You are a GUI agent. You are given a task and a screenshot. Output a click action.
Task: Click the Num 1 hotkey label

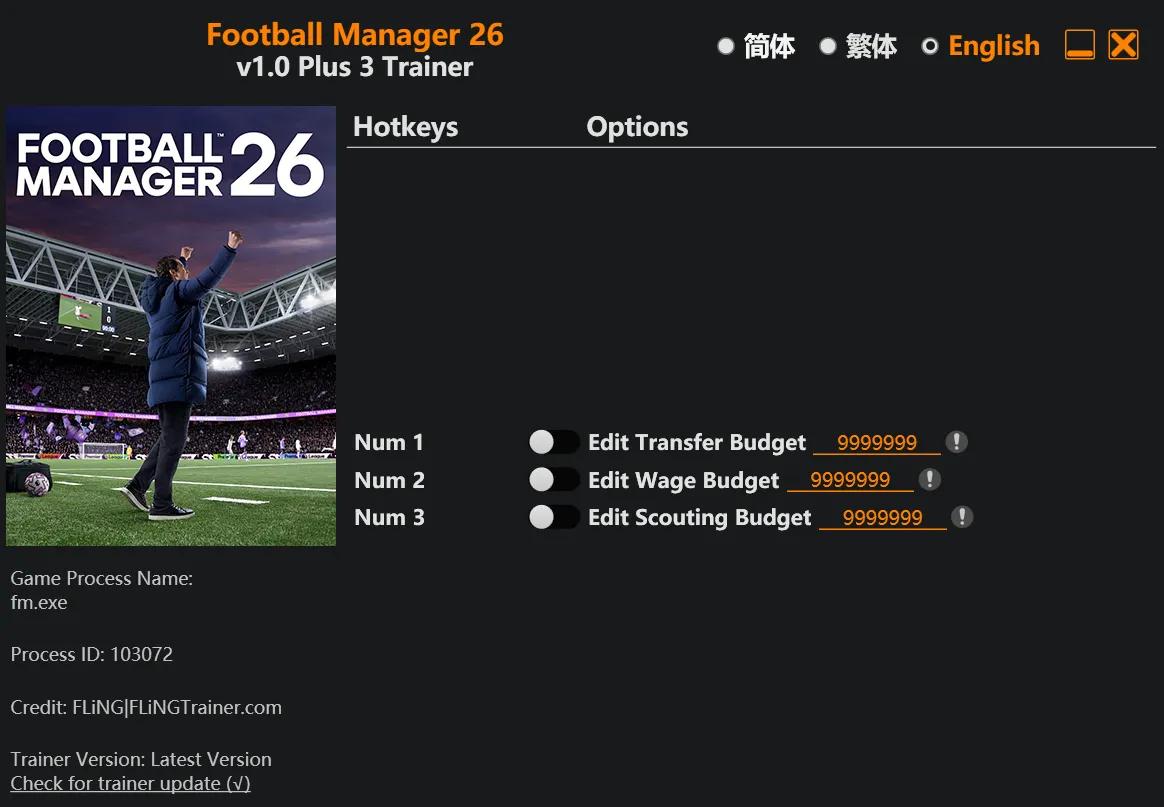pos(389,443)
